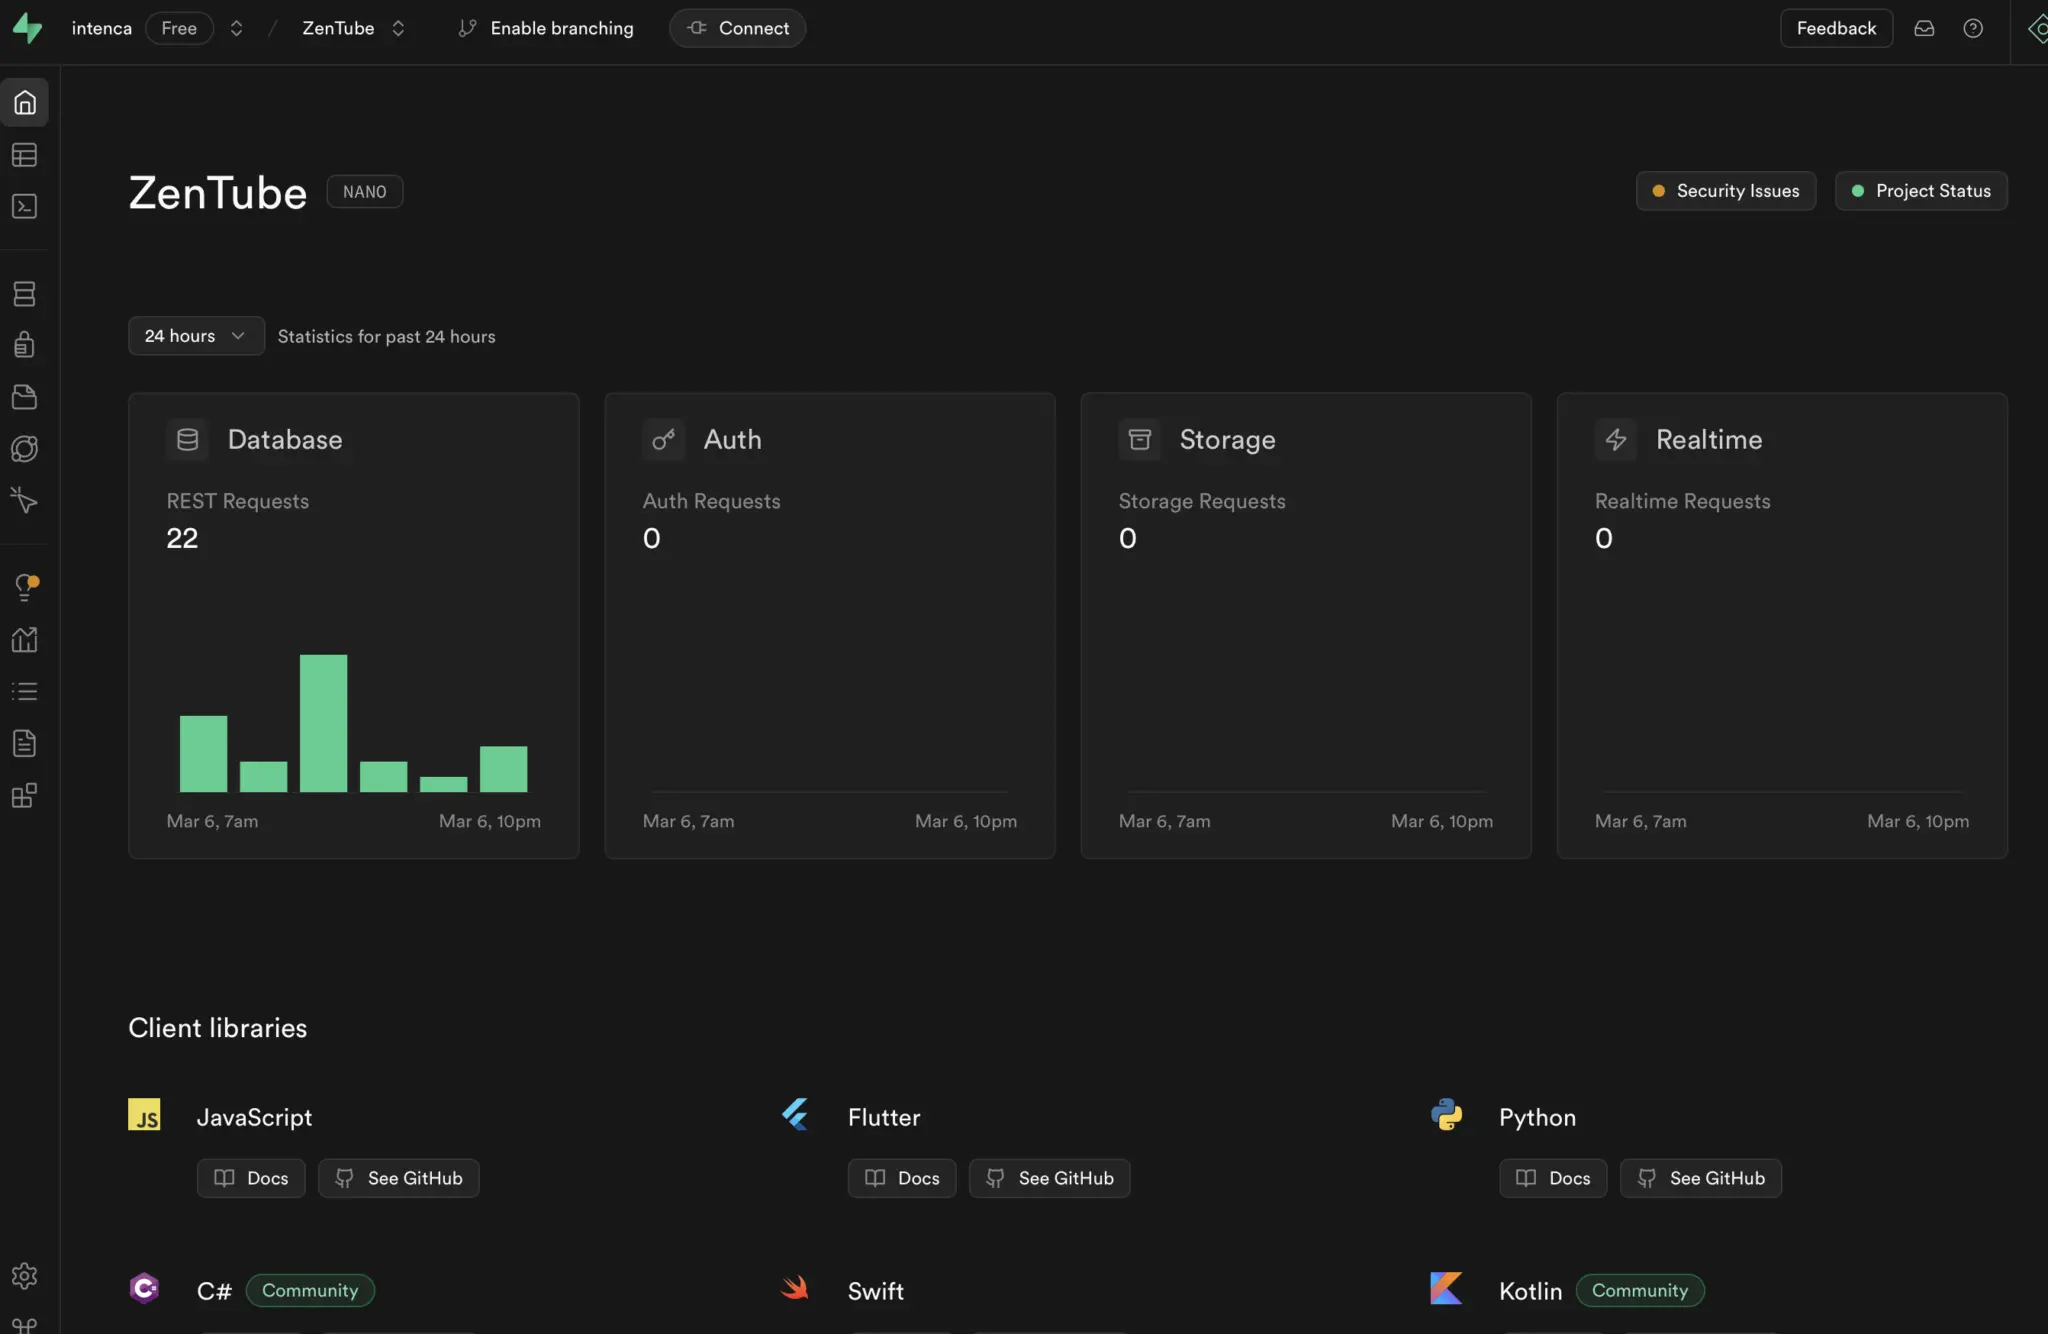This screenshot has width=2048, height=1334.
Task: Open the Reports chart sidebar icon
Action: click(x=24, y=640)
